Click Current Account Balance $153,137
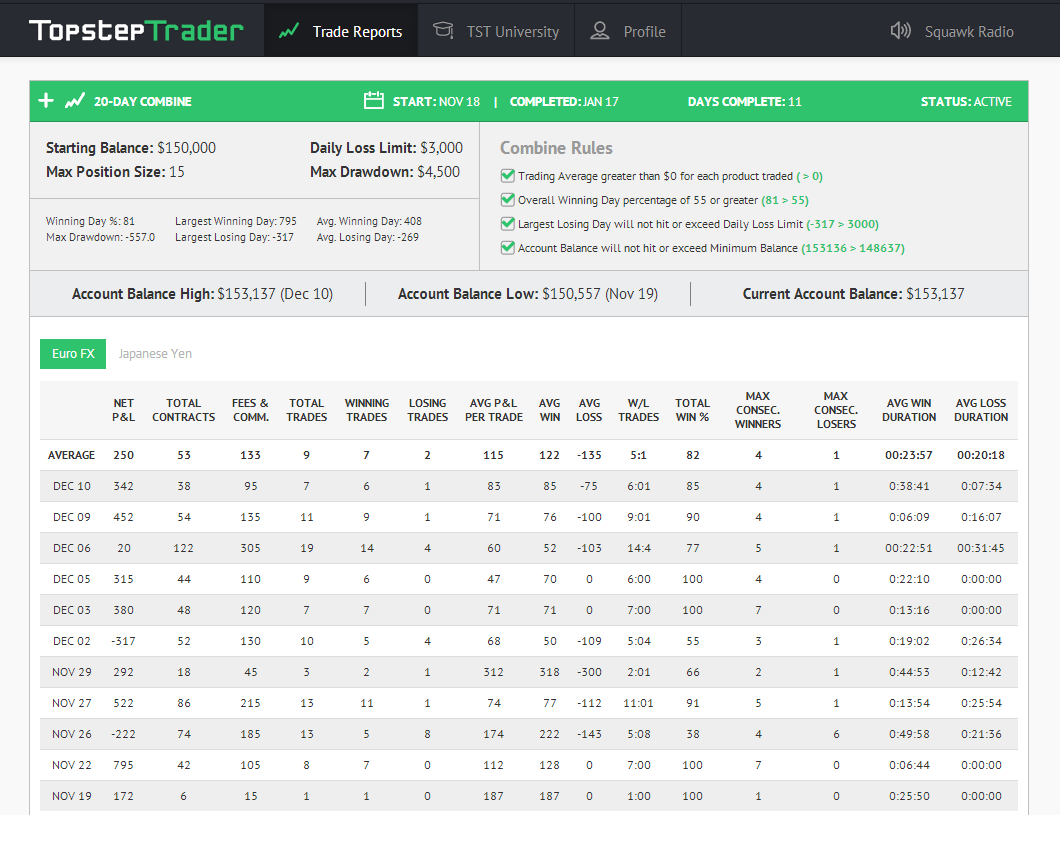 [853, 294]
